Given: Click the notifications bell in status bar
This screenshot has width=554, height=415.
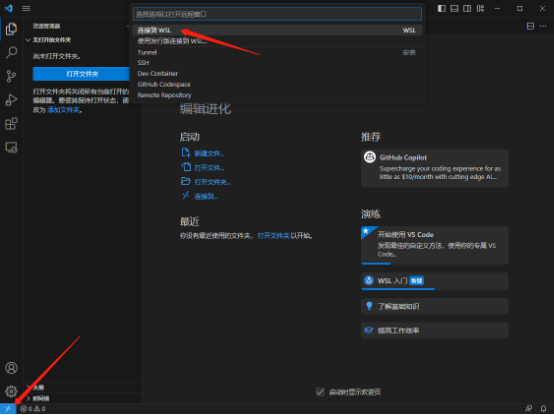Looking at the screenshot, I should [543, 409].
